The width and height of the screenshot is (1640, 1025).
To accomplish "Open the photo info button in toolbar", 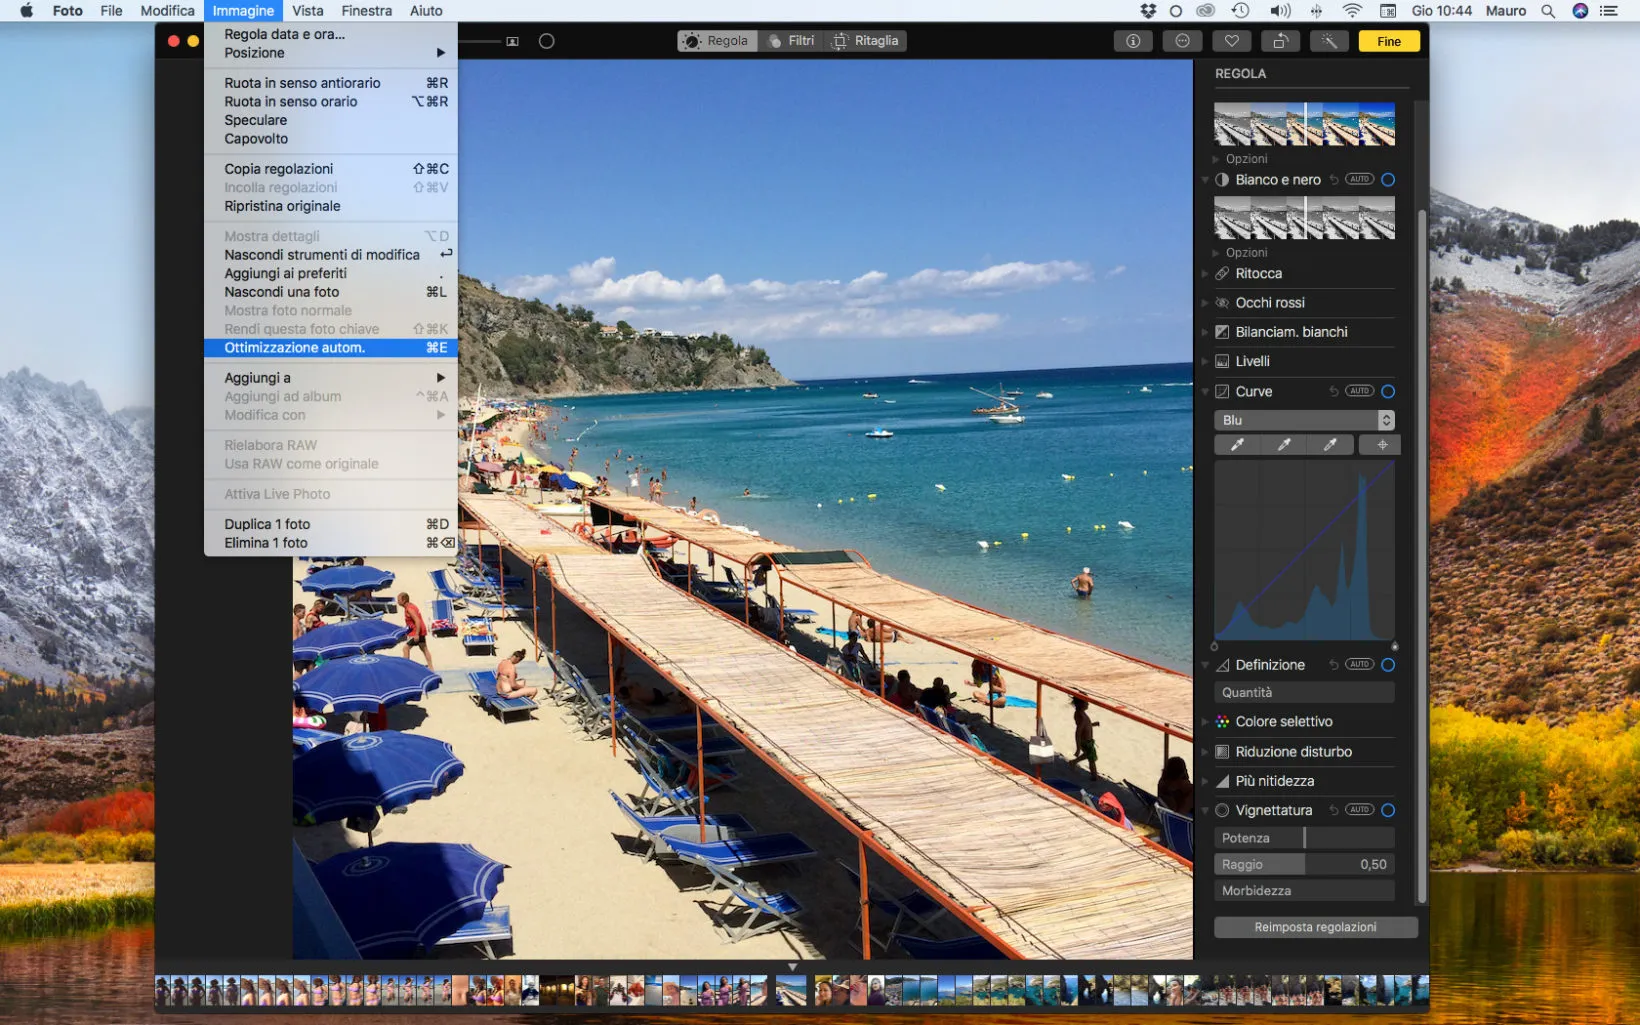I will 1133,41.
